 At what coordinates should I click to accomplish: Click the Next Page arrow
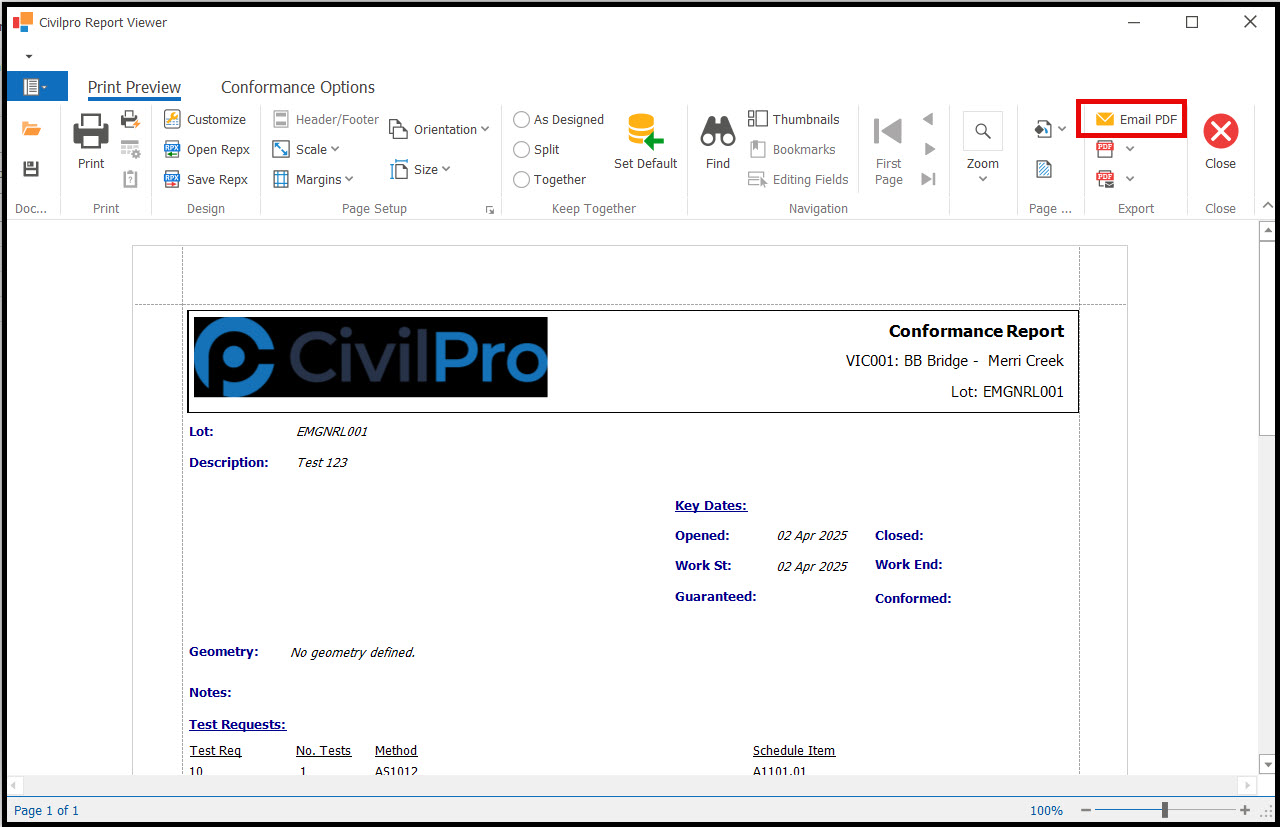click(929, 149)
